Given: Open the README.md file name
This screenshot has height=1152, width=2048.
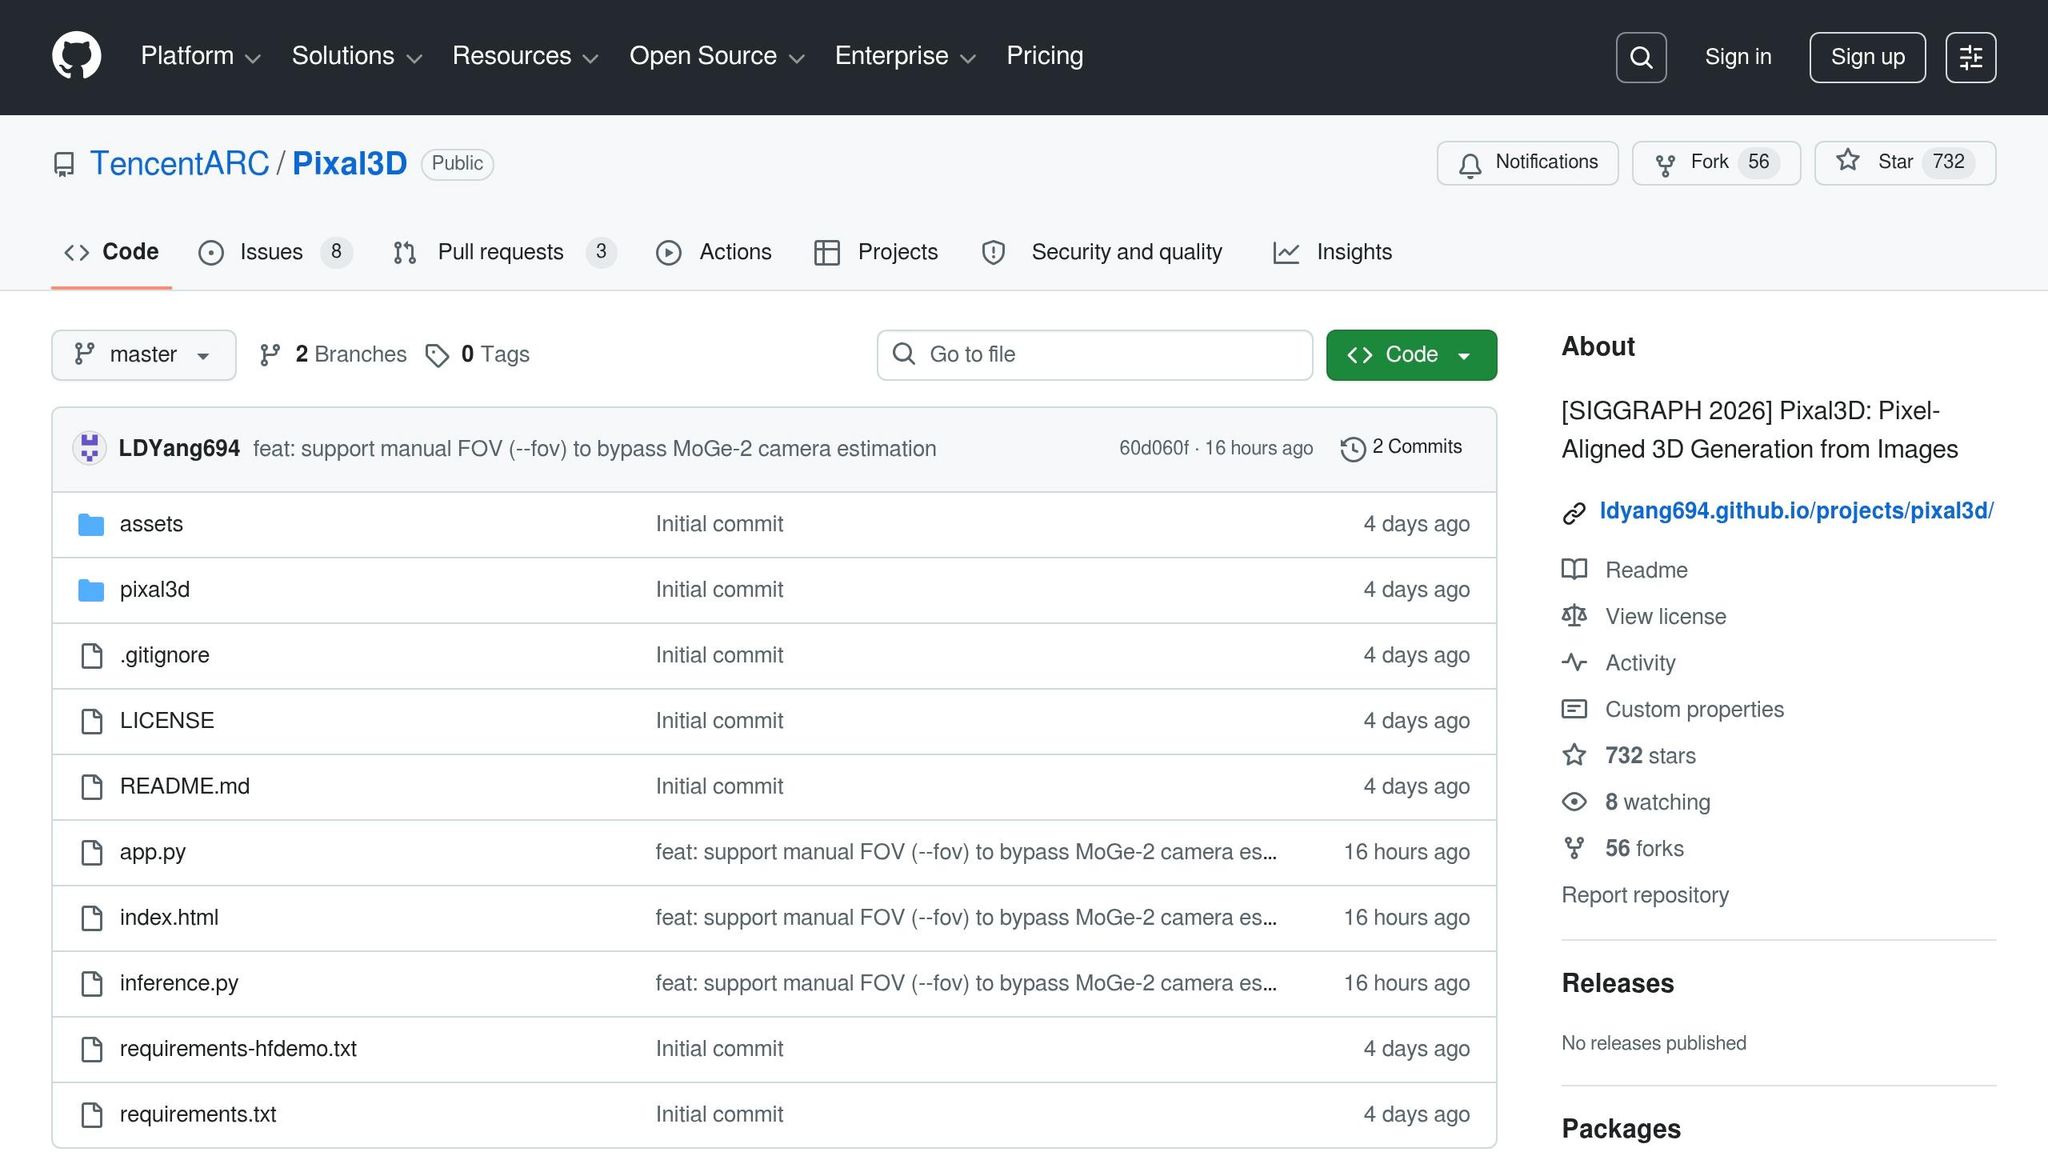Looking at the screenshot, I should 185,787.
